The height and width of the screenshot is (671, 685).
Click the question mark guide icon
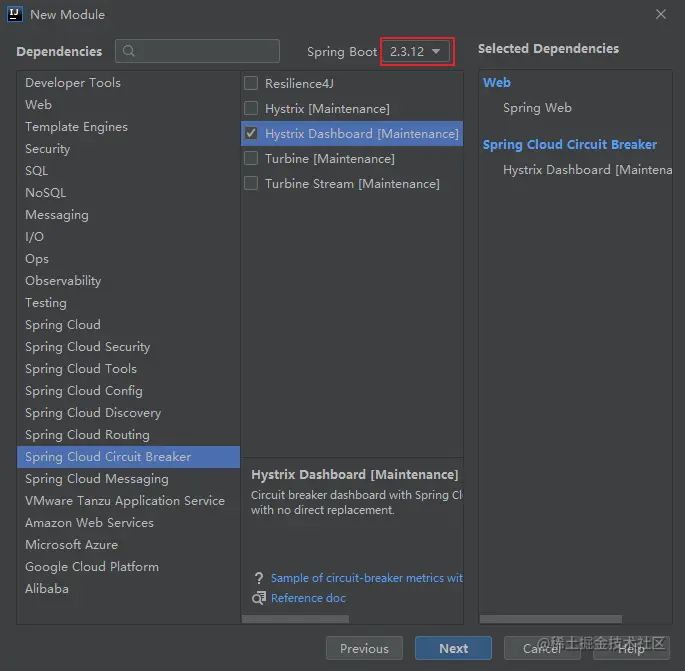(259, 578)
